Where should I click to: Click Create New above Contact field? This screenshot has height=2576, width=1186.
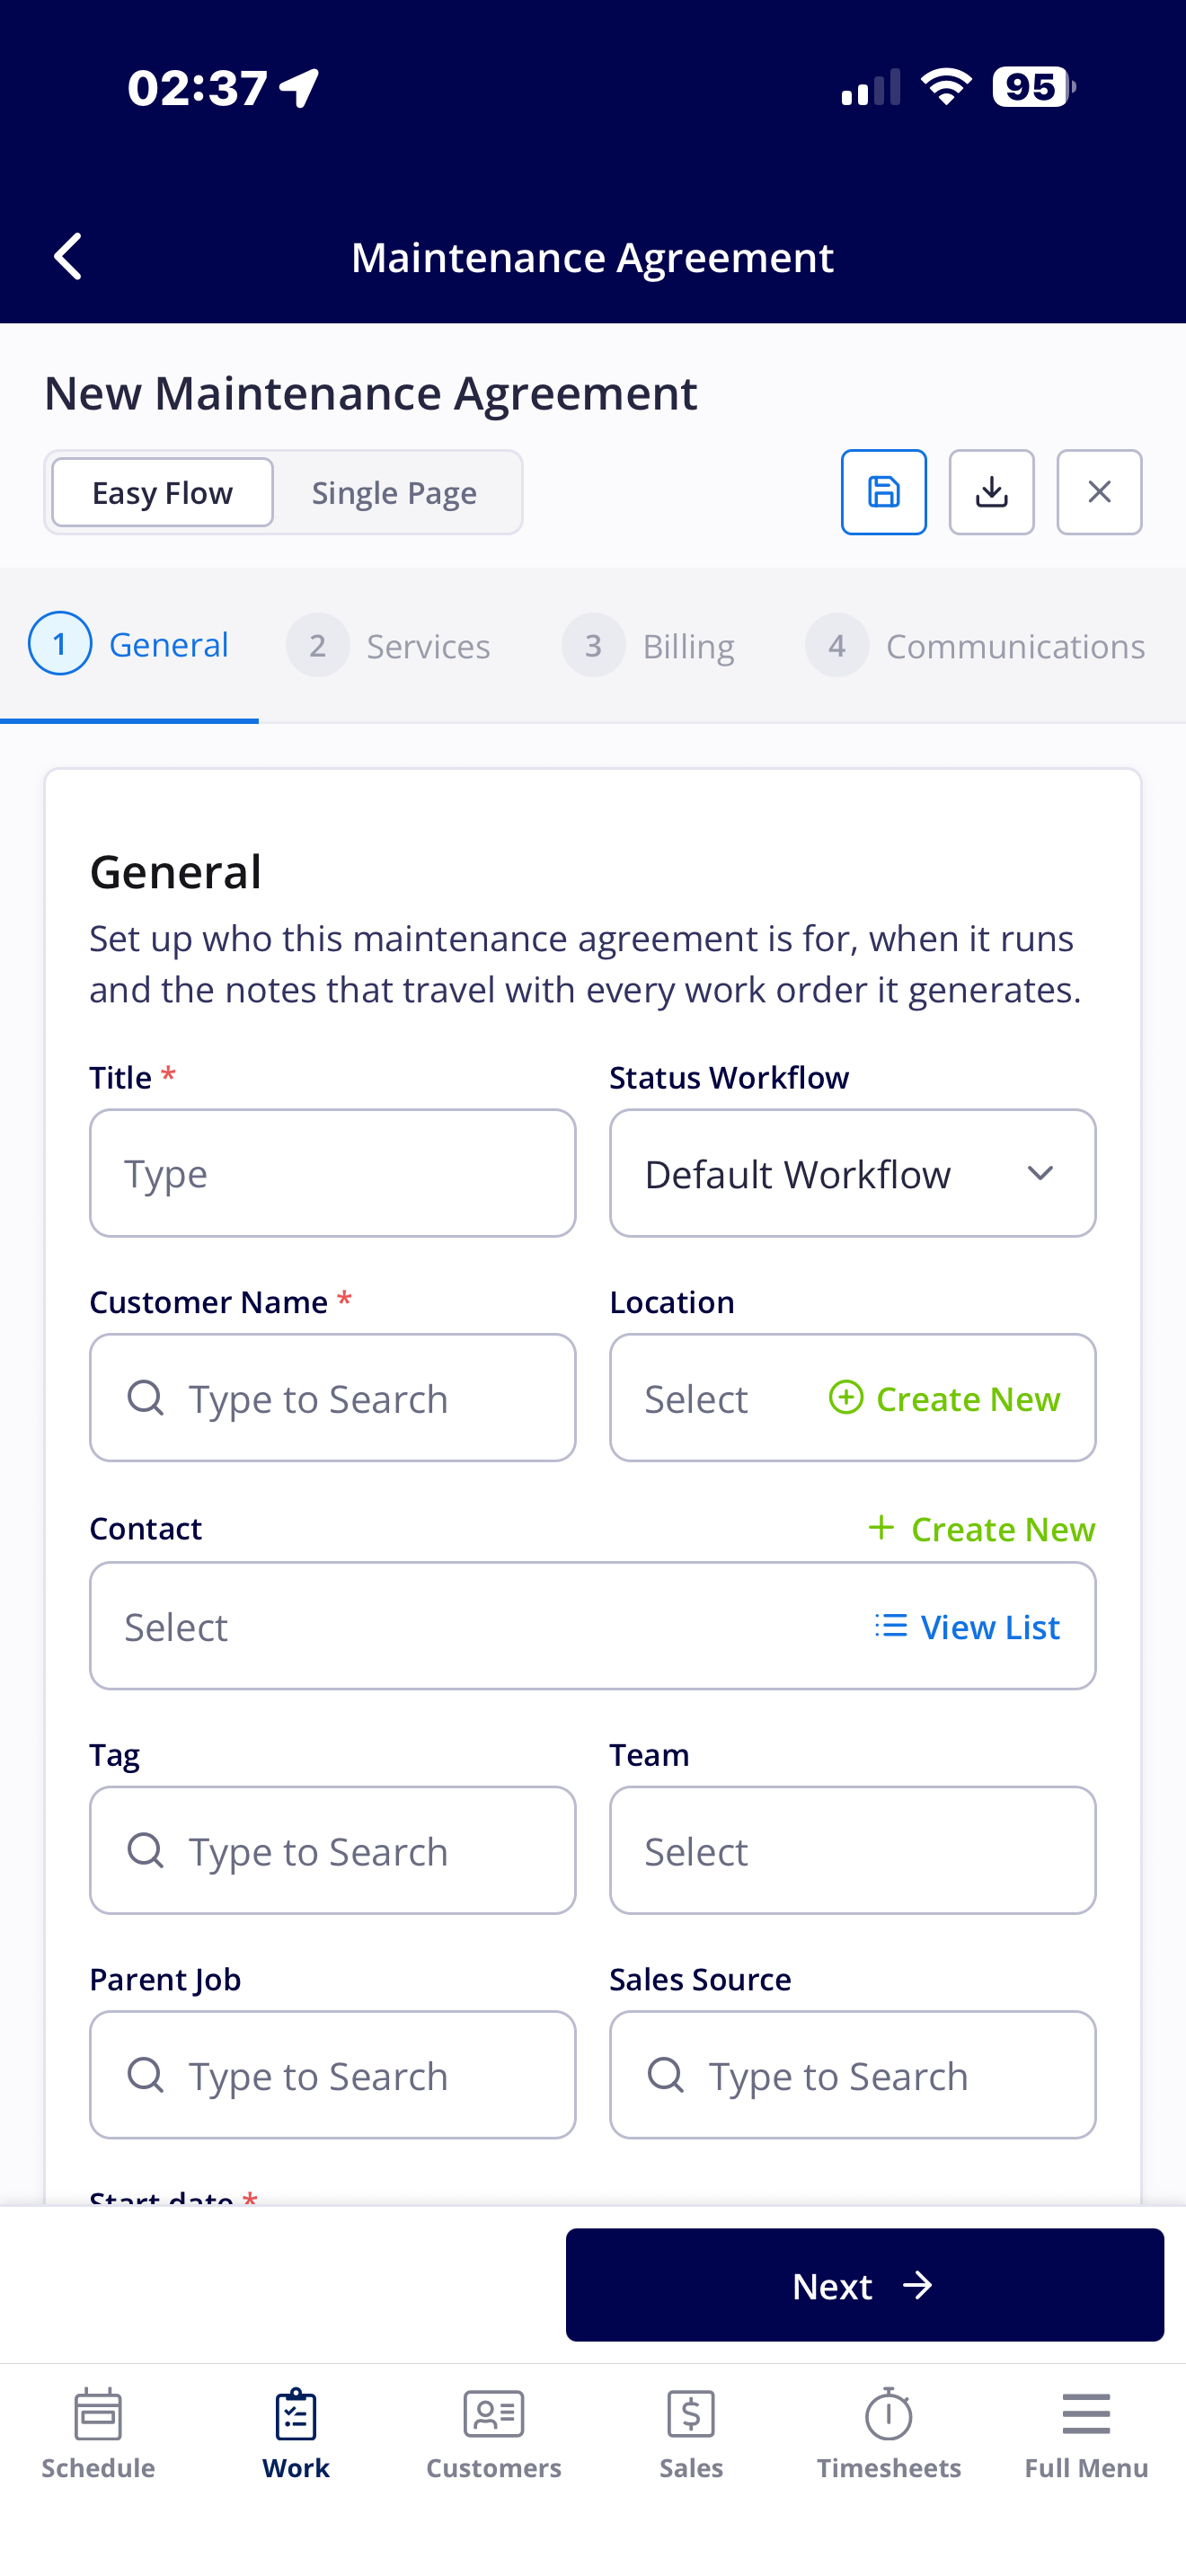[981, 1528]
